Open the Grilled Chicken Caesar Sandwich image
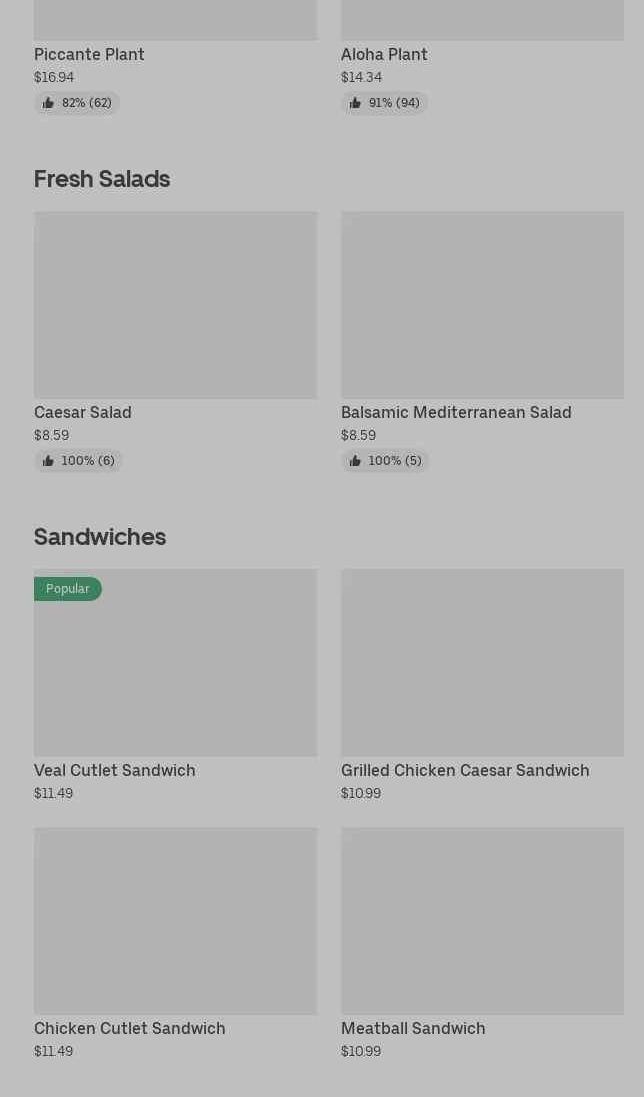The image size is (644, 1097). pyautogui.click(x=482, y=663)
